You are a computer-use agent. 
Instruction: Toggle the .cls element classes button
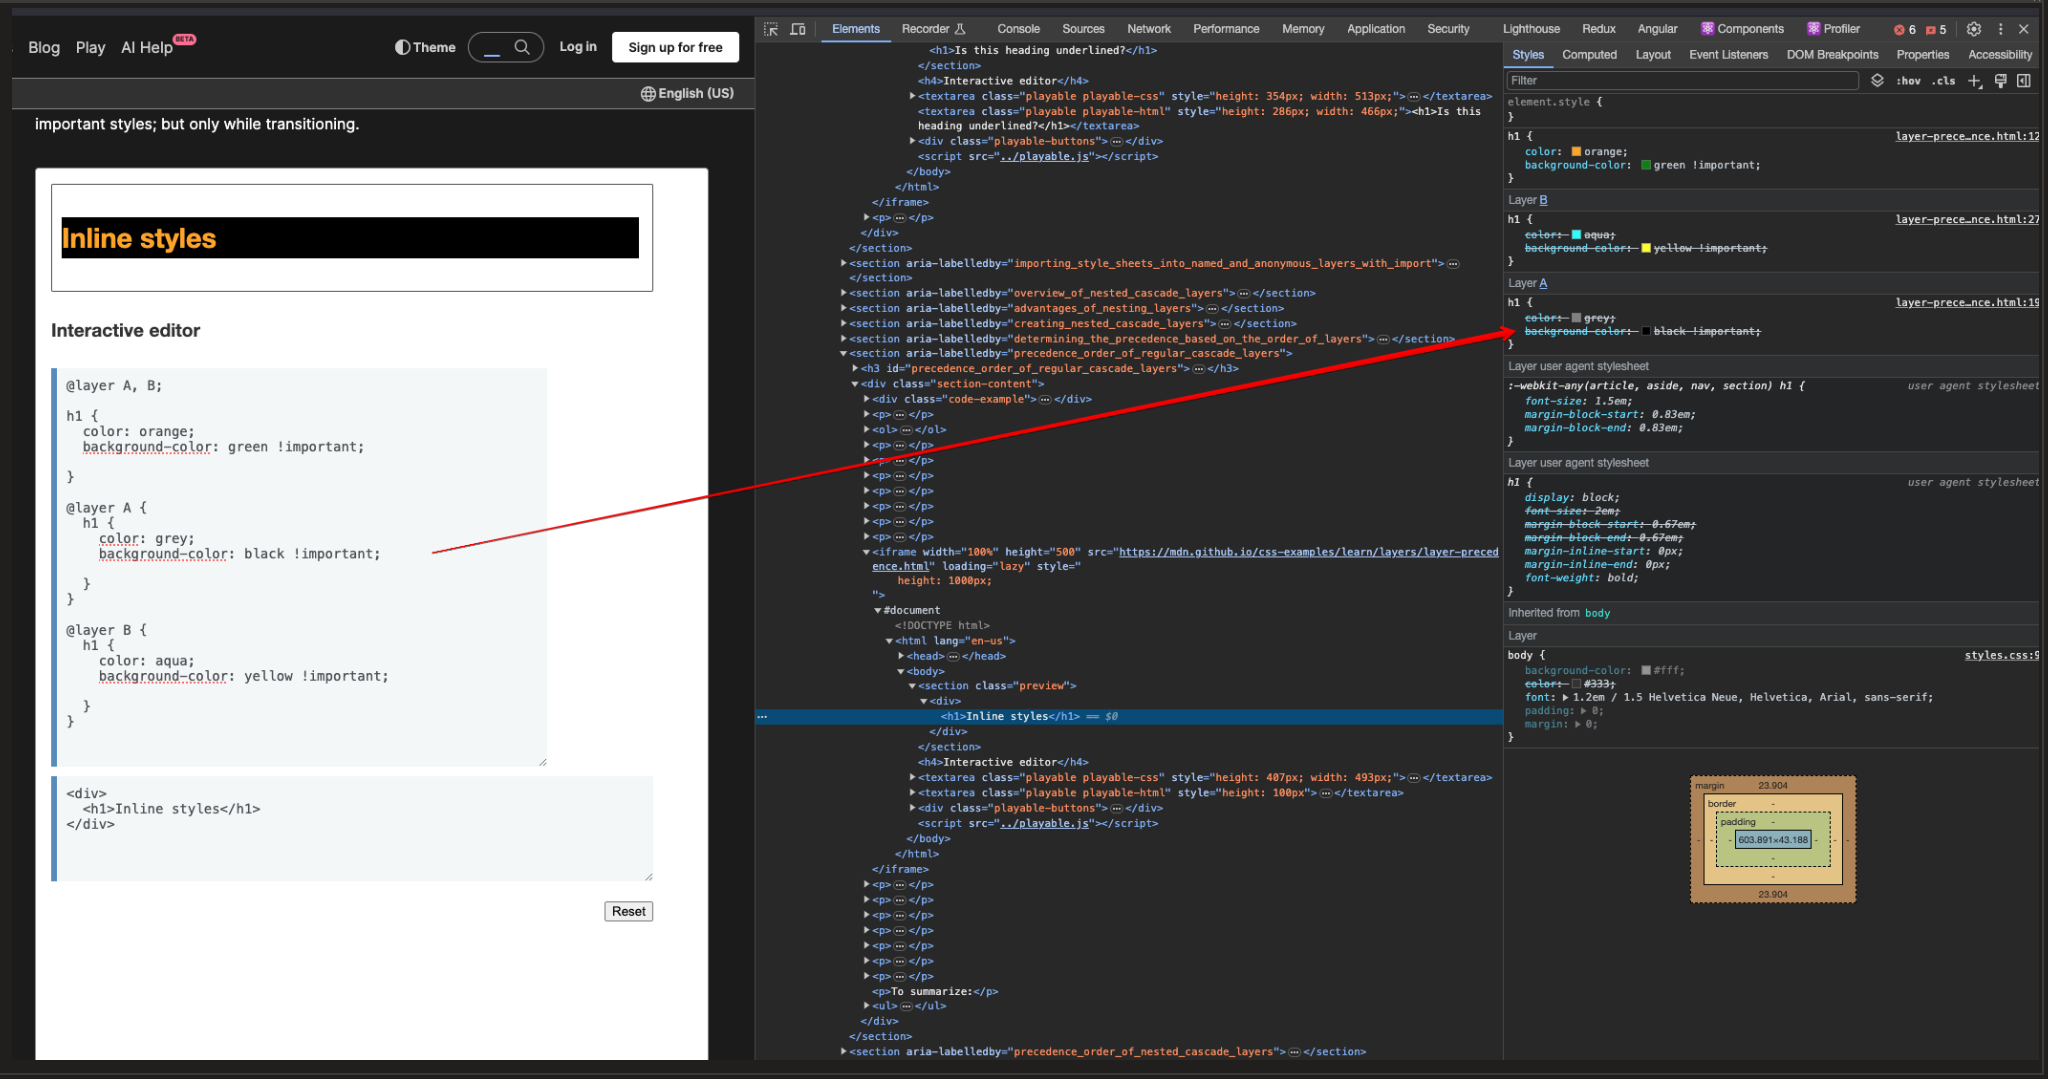(1944, 81)
